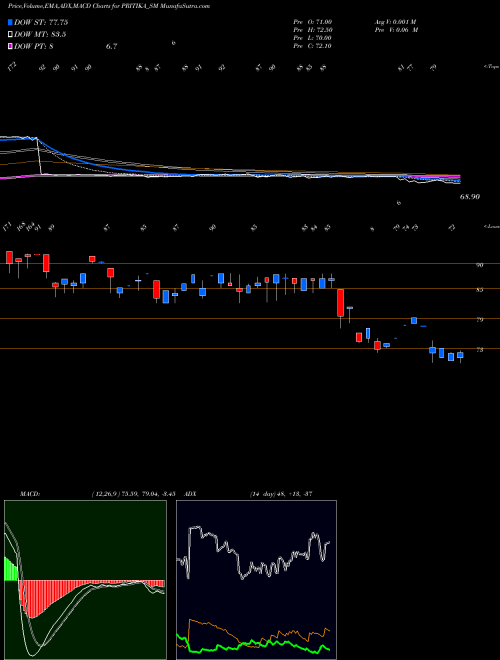Click the magenta DOW PT legend swatch

(10, 46)
